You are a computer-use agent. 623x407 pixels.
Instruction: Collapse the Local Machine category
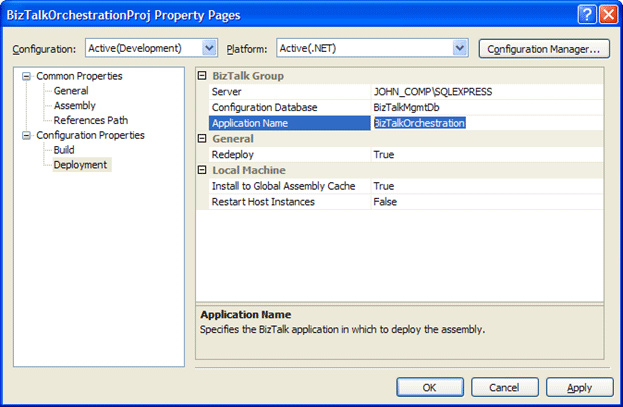(x=202, y=170)
